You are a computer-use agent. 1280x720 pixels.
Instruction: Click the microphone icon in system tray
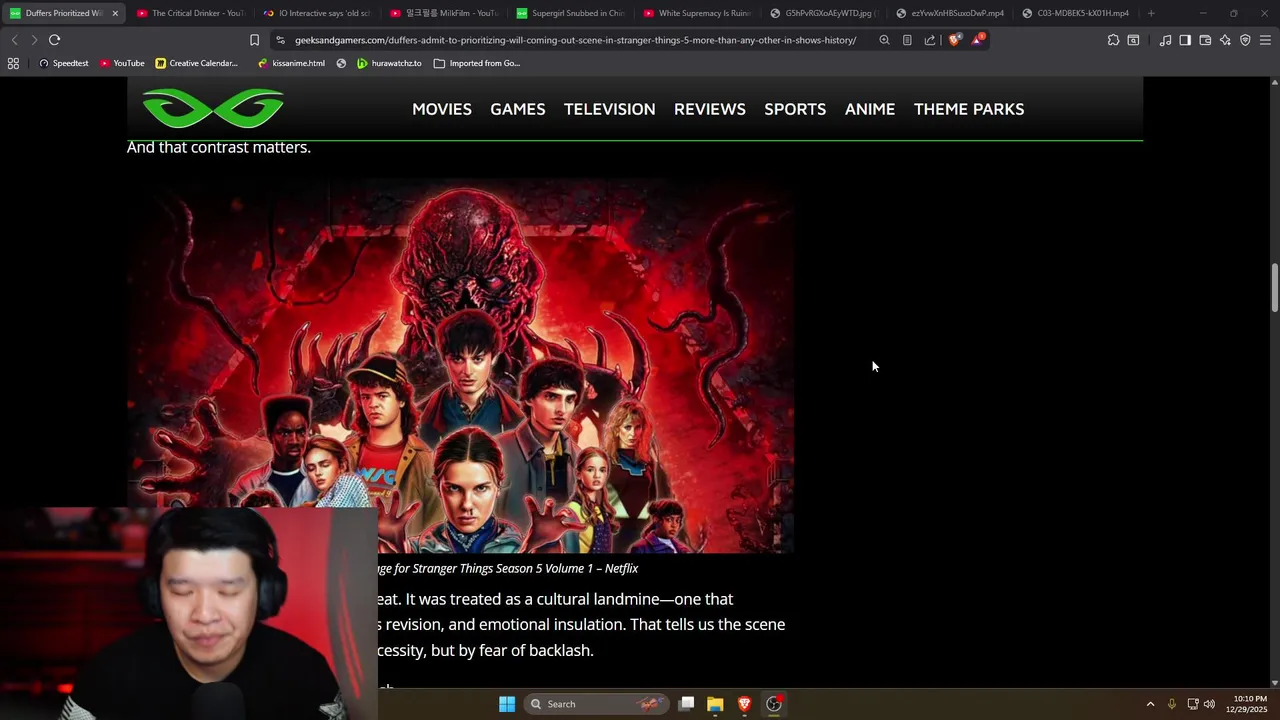(x=1172, y=704)
